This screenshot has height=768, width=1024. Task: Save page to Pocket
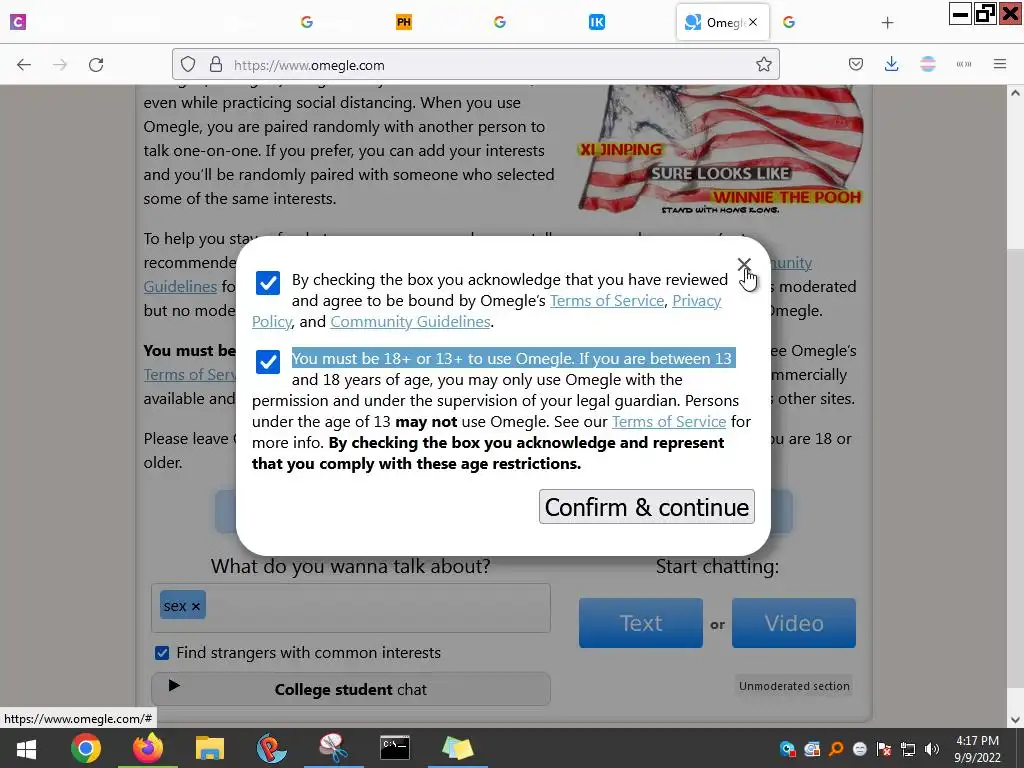click(x=856, y=64)
